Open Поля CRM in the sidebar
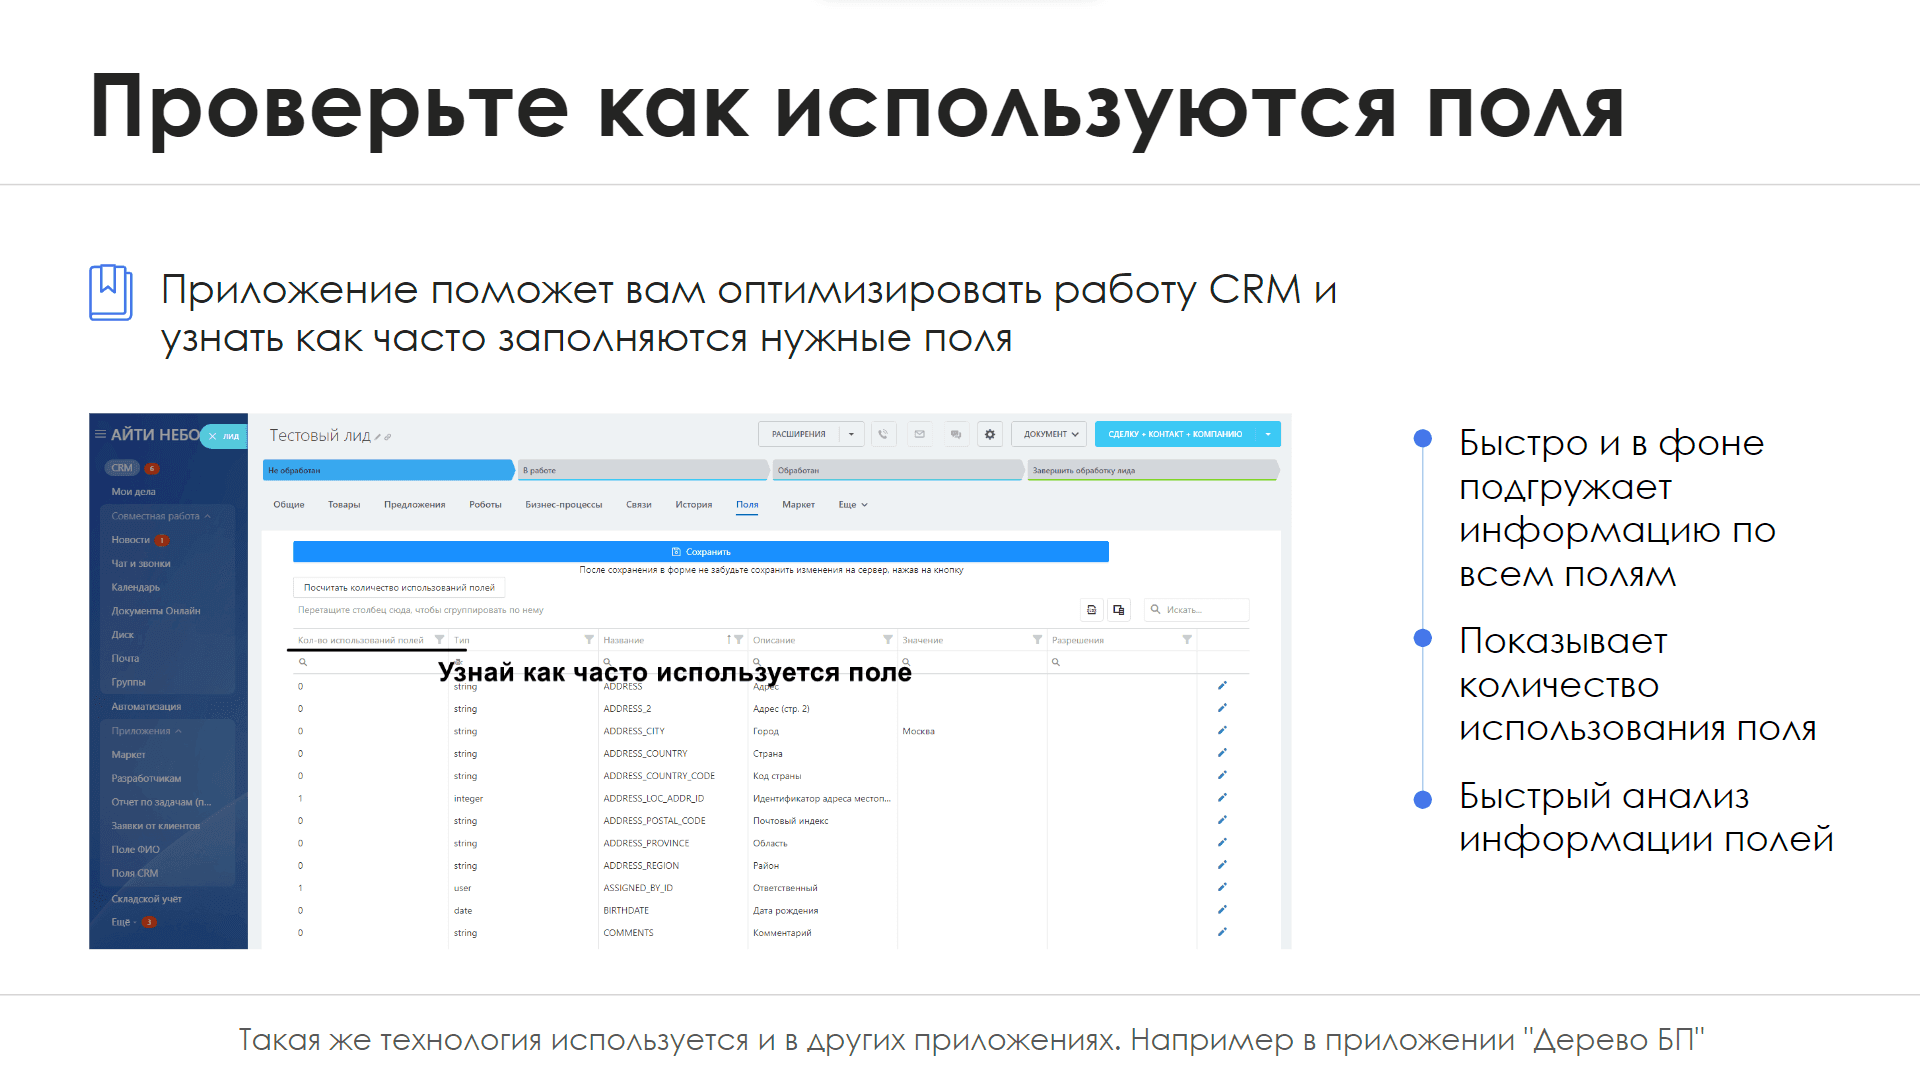The width and height of the screenshot is (1920, 1080). pos(135,874)
